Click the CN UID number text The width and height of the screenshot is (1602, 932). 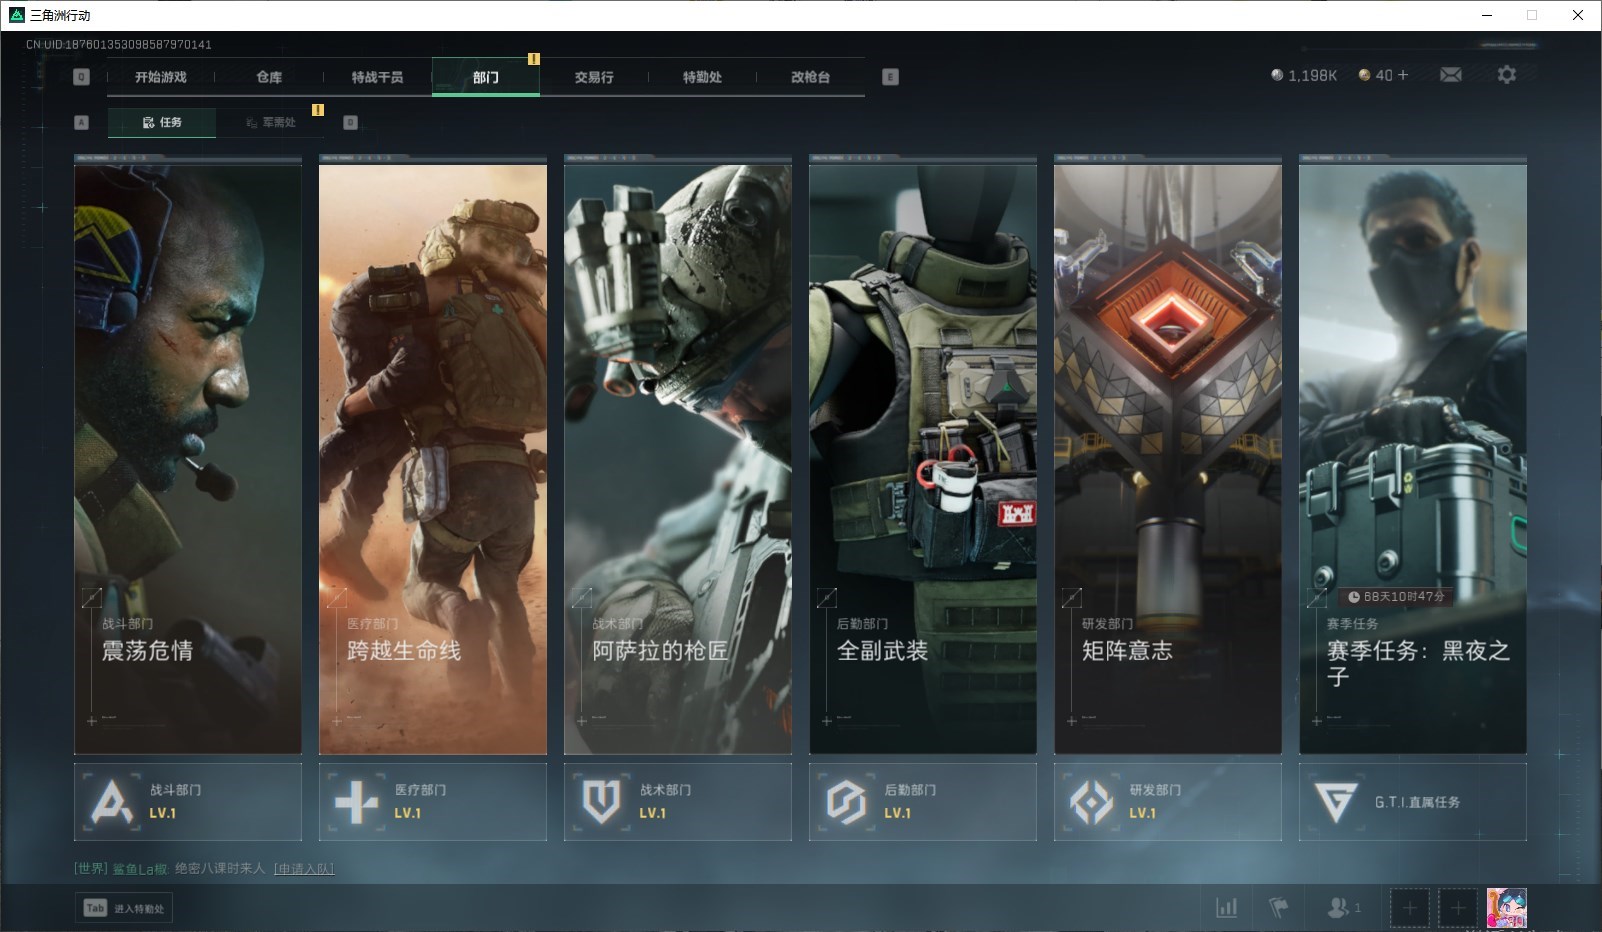119,44
